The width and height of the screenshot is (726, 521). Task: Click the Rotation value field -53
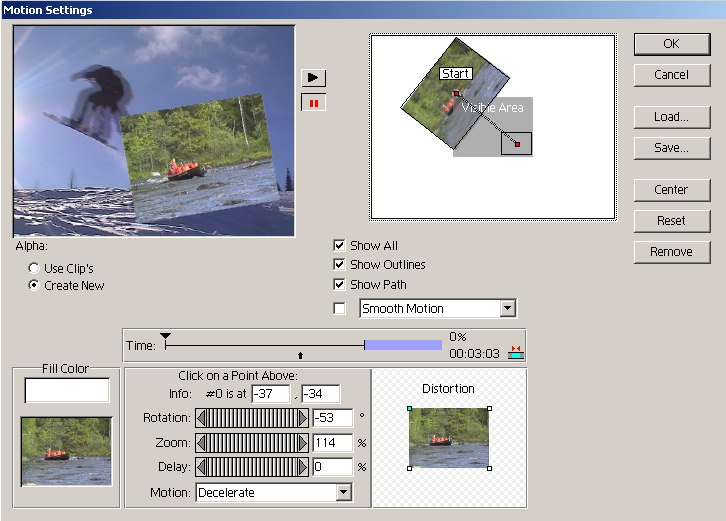(x=332, y=418)
